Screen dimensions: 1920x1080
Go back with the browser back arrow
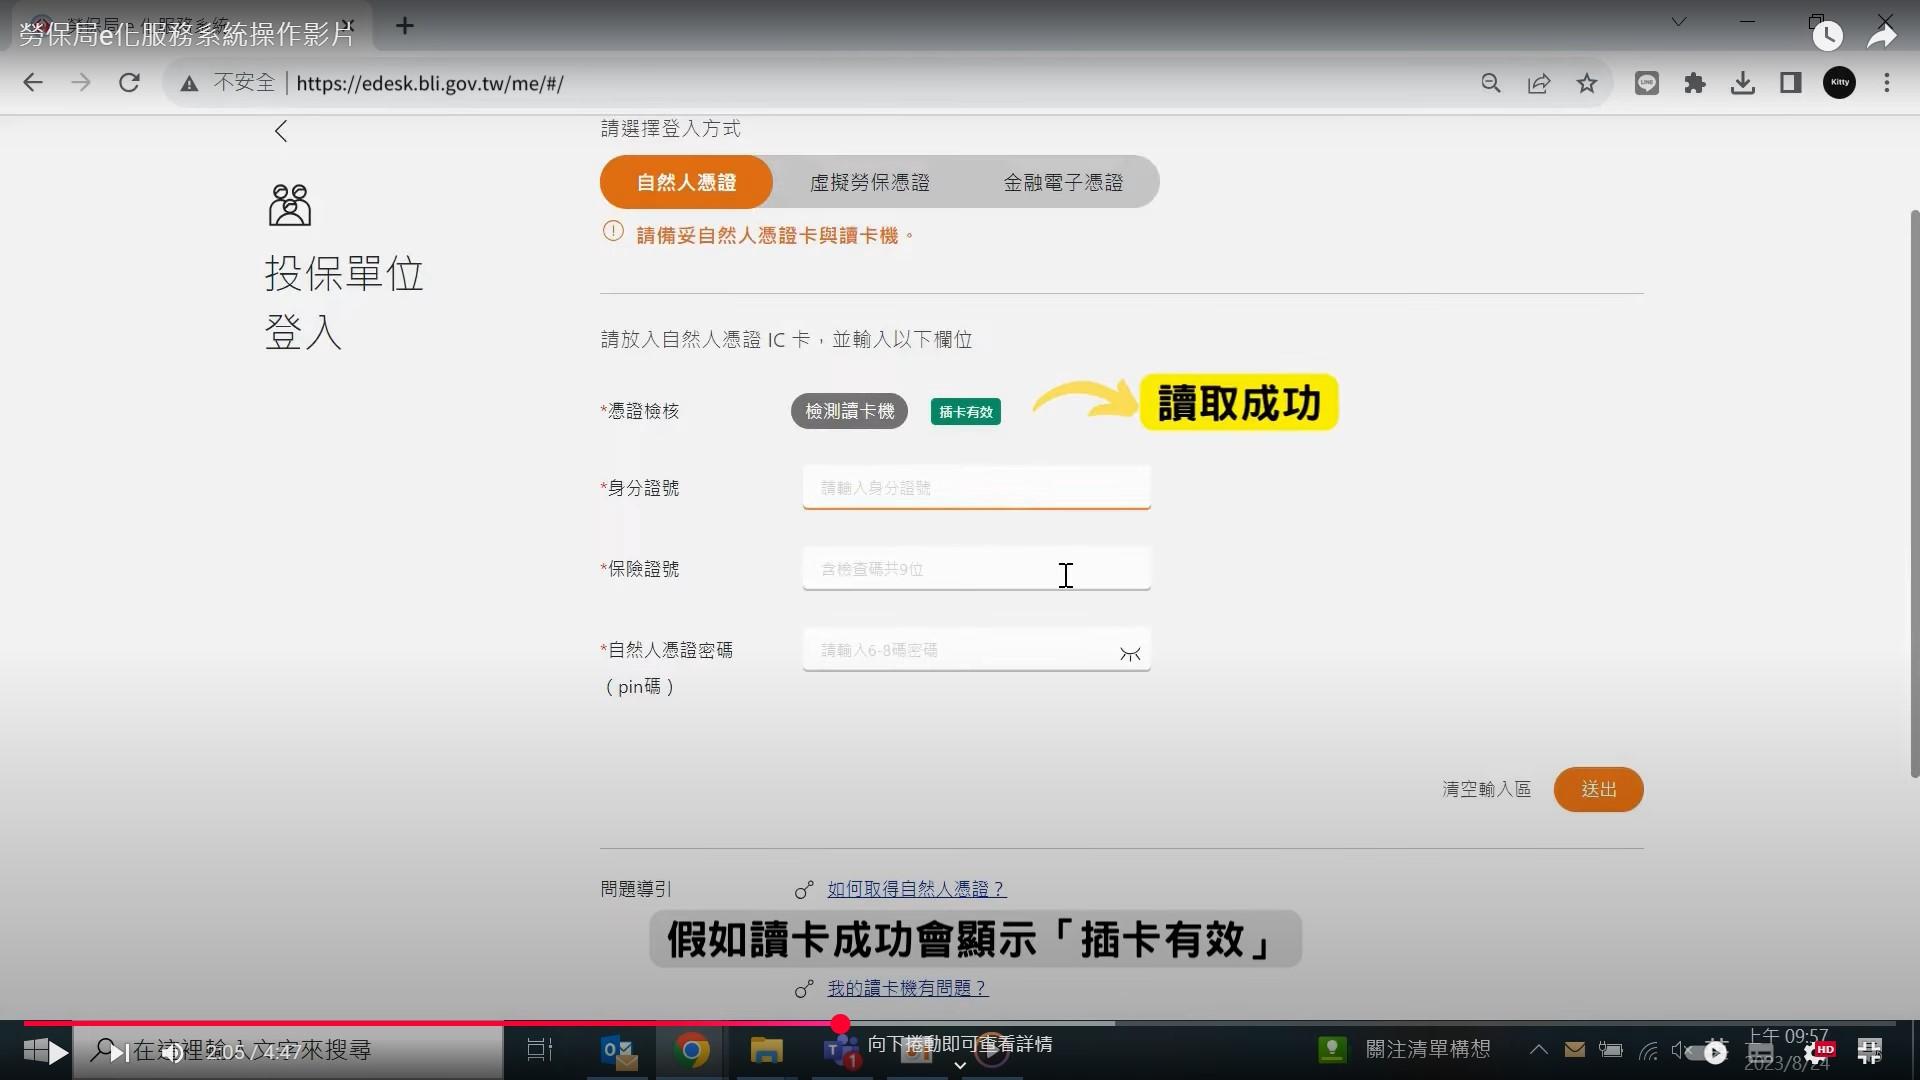pyautogui.click(x=33, y=83)
